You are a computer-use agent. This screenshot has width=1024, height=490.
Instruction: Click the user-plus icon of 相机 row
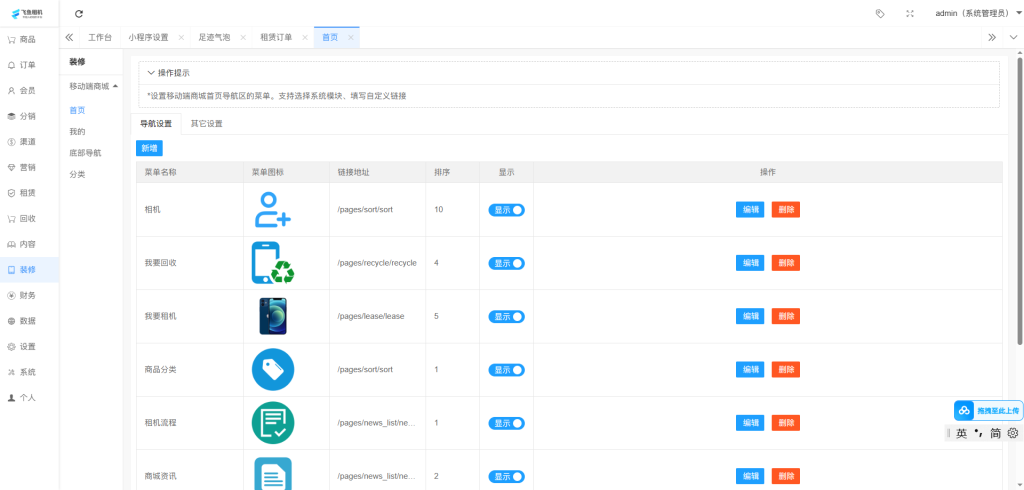tap(272, 210)
